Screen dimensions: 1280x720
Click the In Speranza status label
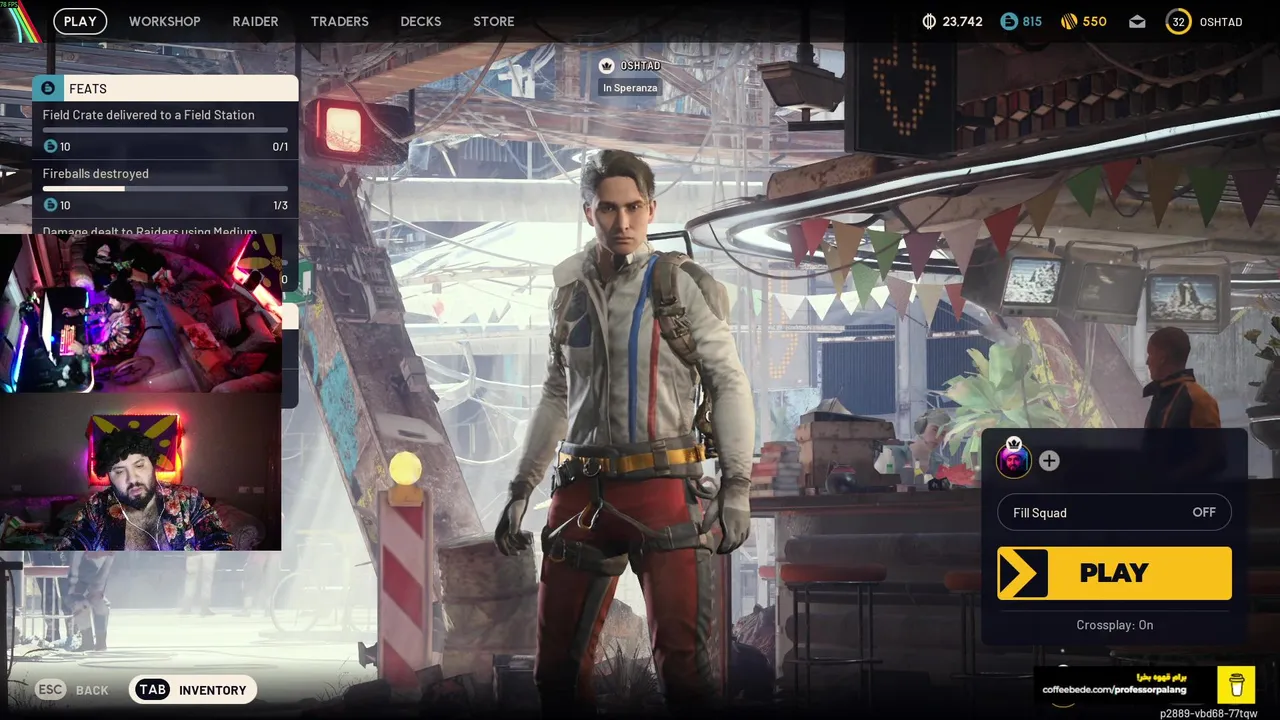(630, 88)
